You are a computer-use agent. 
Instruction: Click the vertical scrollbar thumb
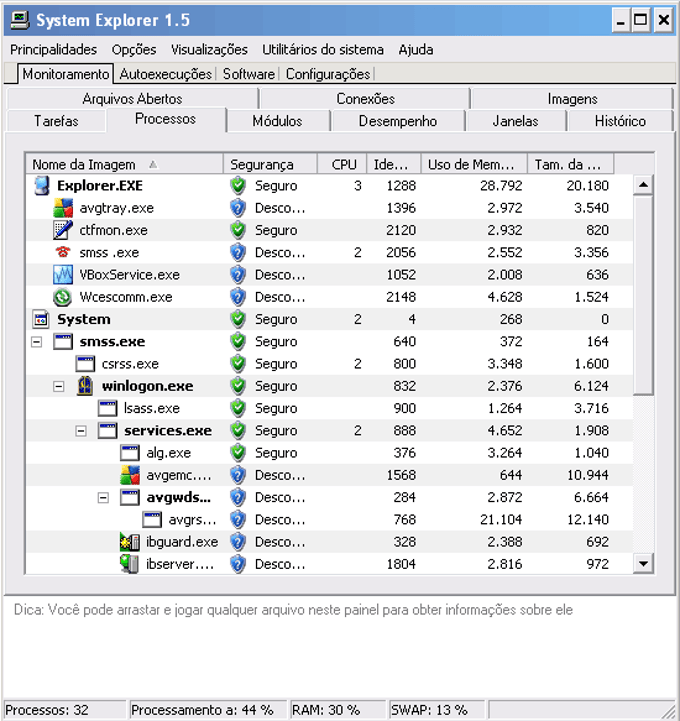pyautogui.click(x=643, y=295)
